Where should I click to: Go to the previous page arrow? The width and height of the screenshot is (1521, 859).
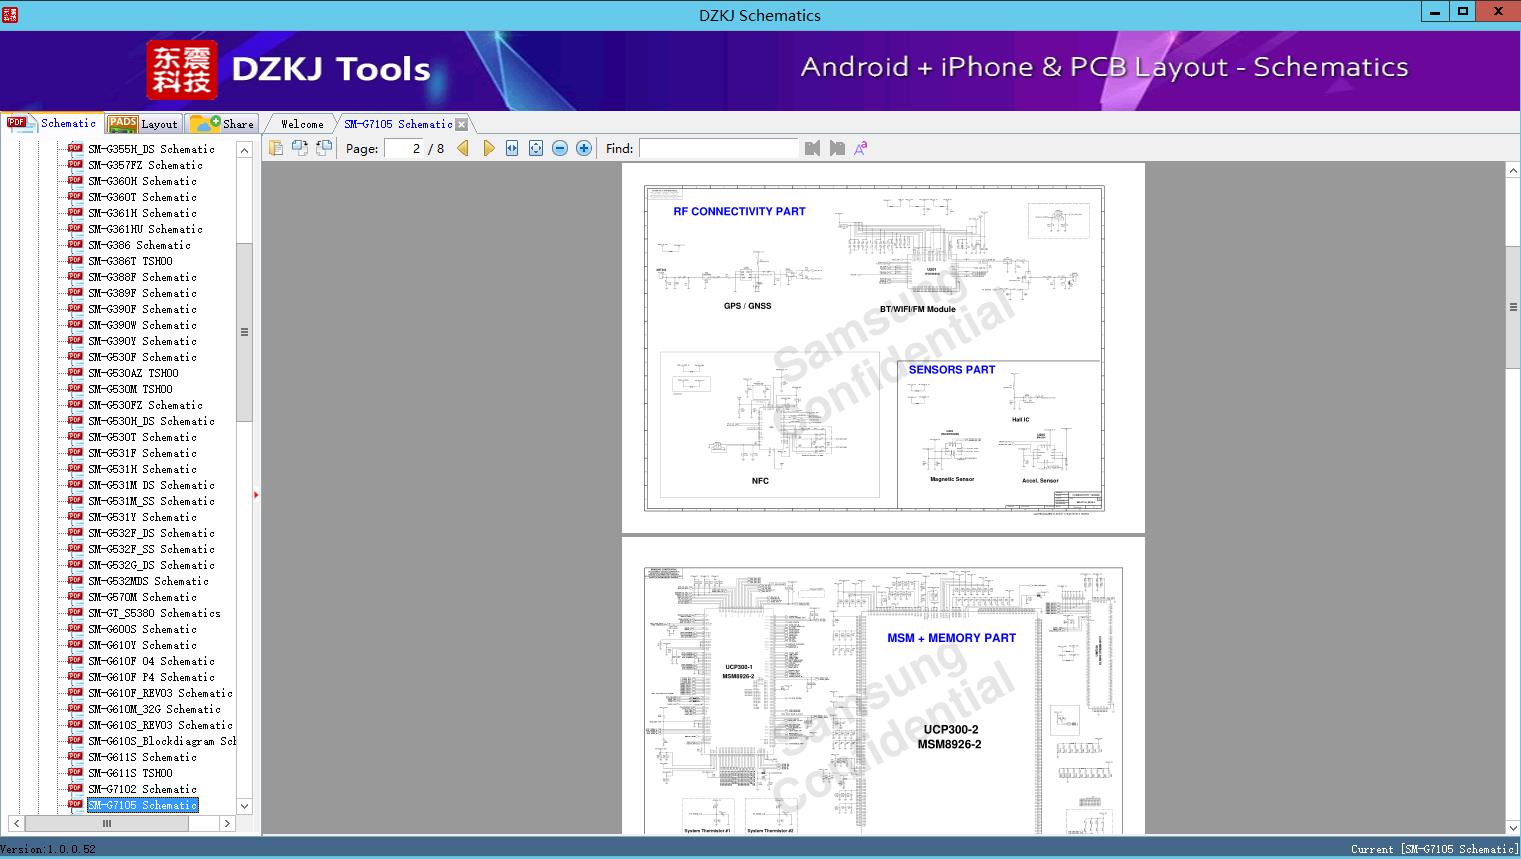click(x=463, y=148)
